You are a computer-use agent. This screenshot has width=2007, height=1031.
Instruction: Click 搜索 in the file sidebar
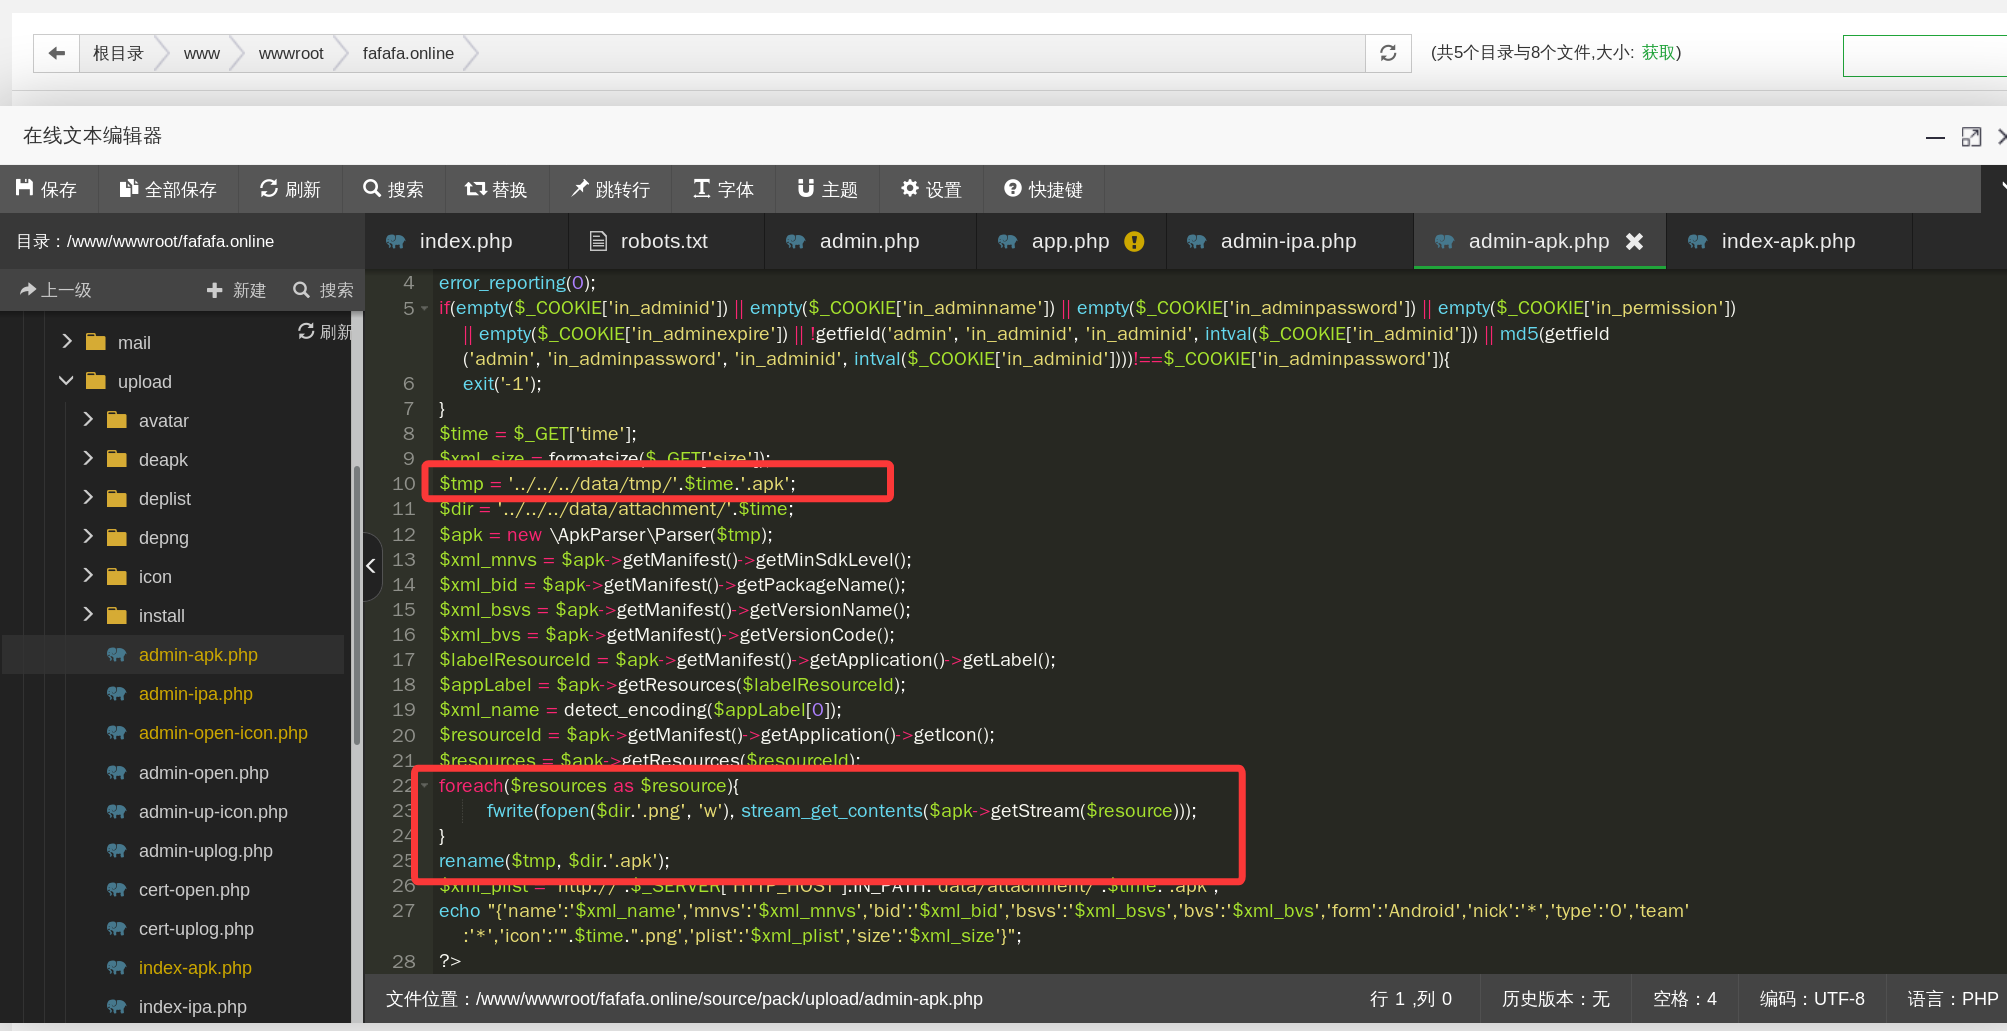tap(323, 290)
